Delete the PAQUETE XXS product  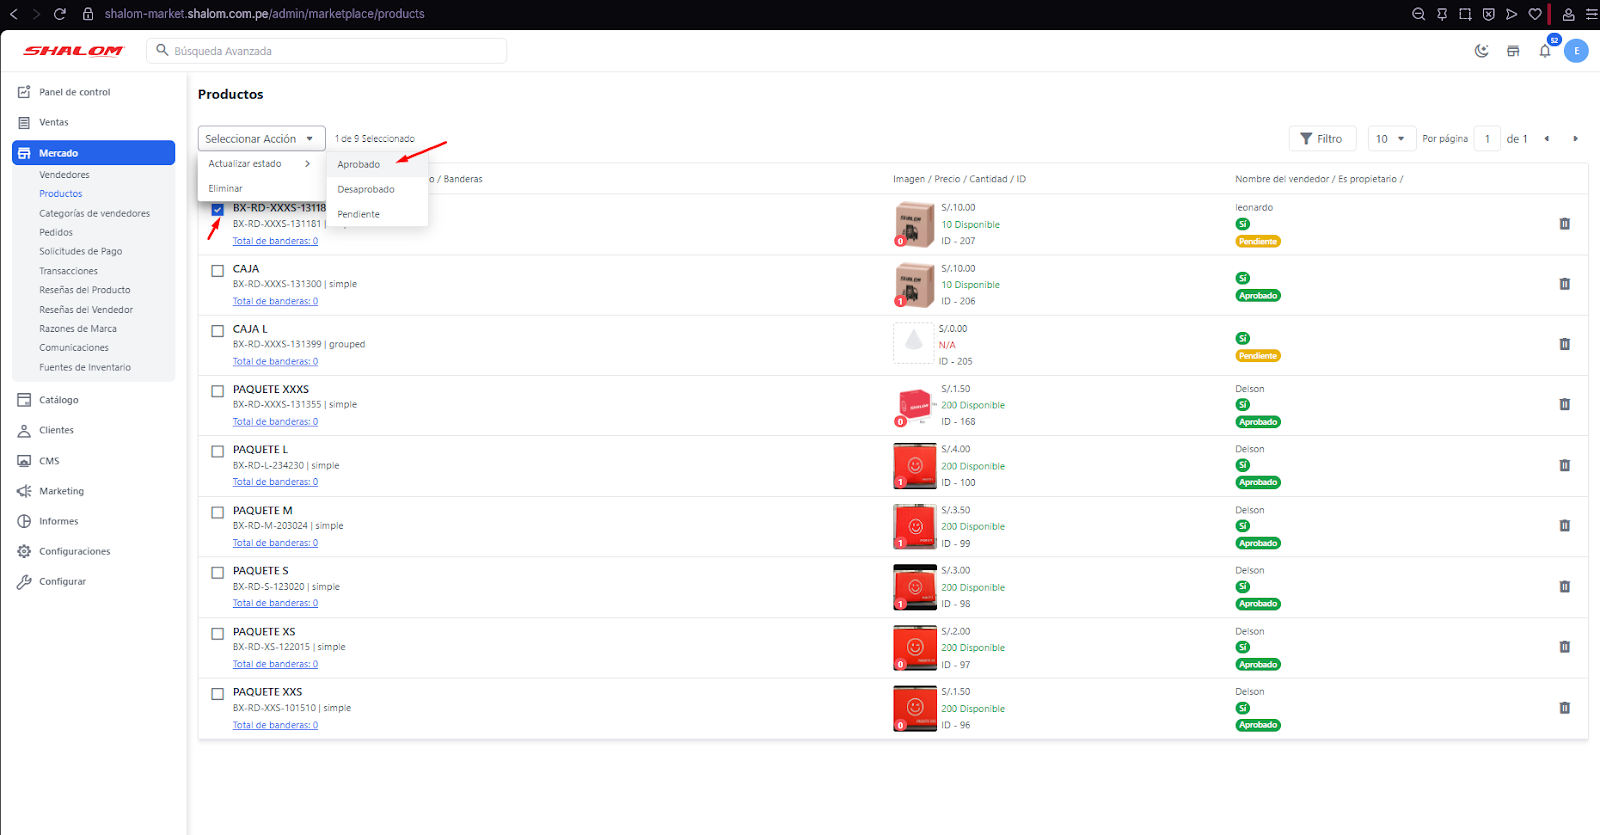1564,708
